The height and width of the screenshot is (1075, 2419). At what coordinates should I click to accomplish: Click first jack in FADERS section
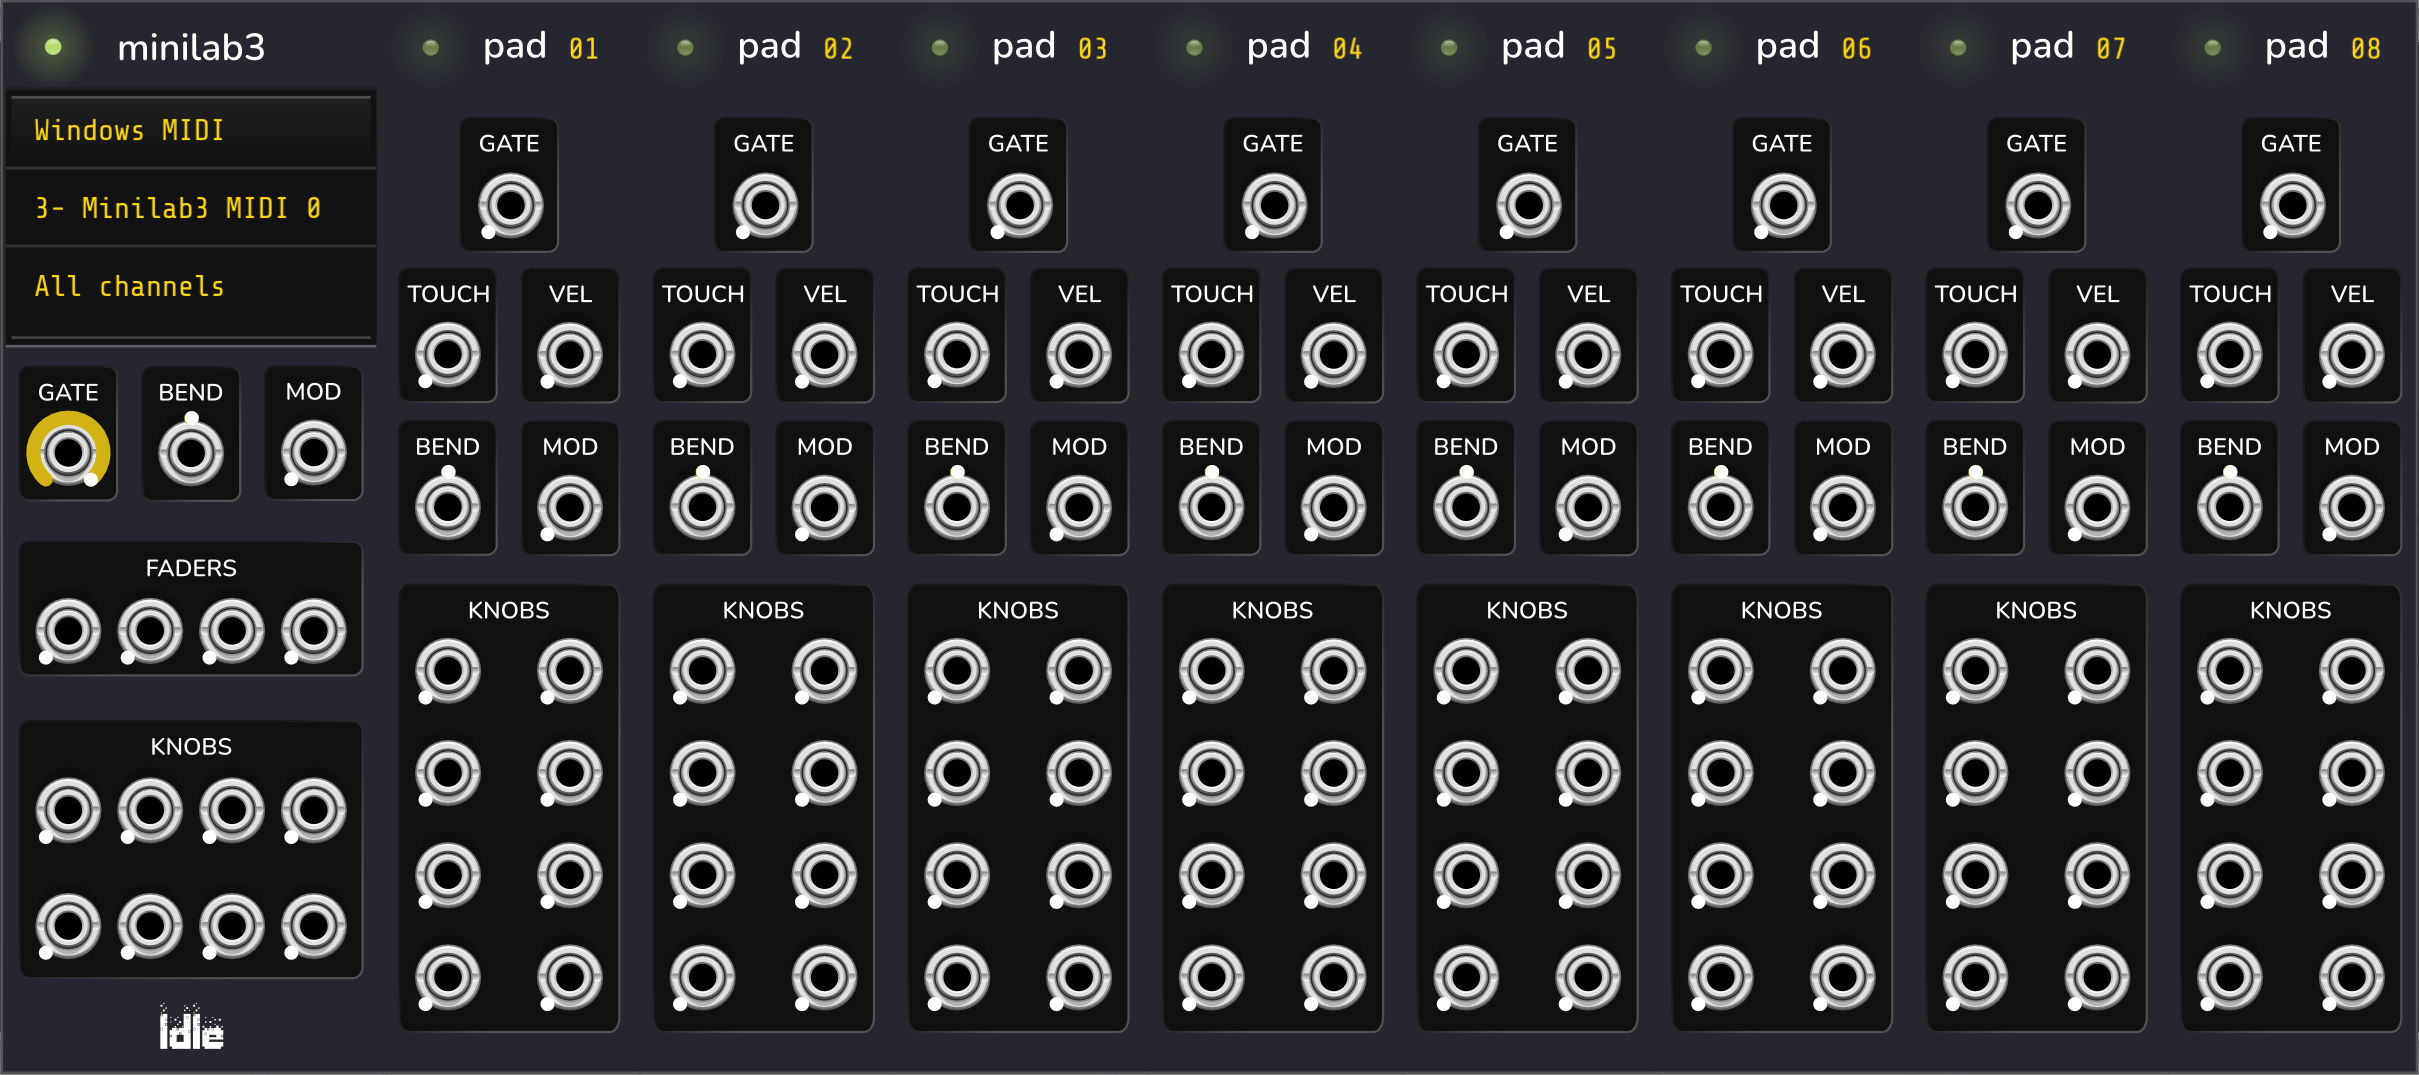click(68, 630)
